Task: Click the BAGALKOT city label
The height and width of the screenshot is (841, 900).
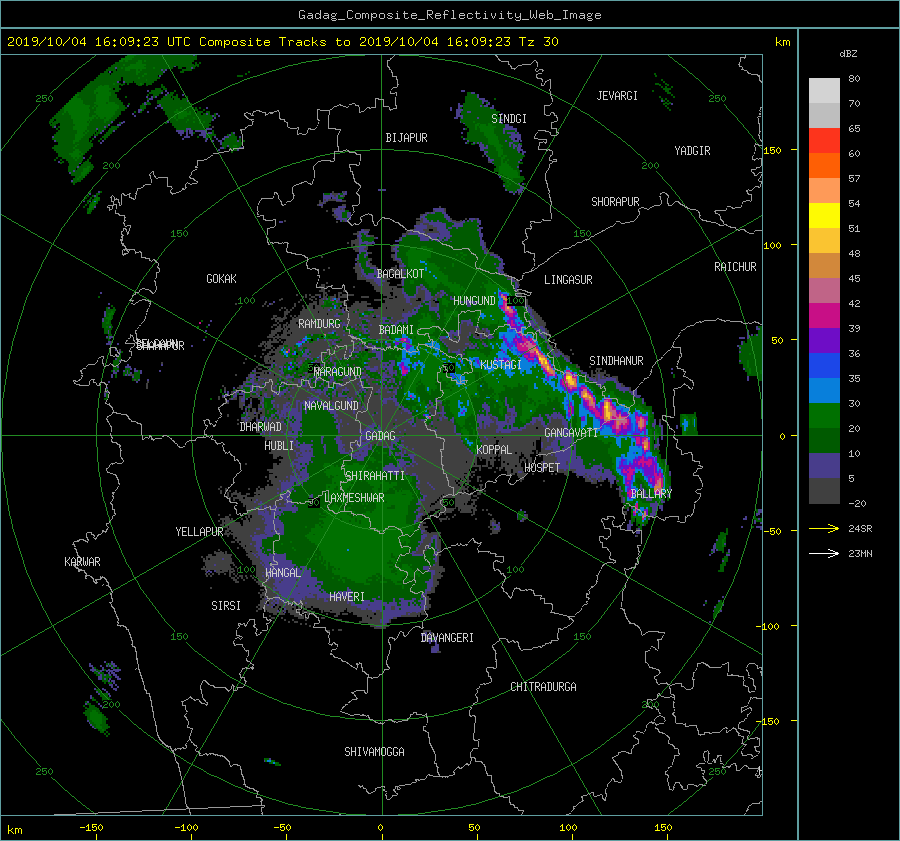Action: pos(400,274)
